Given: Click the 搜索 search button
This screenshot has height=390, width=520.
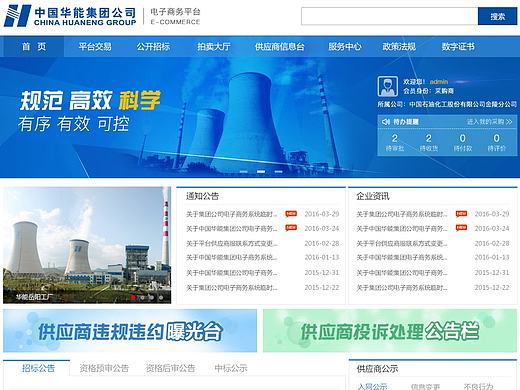Looking at the screenshot, I should [497, 16].
